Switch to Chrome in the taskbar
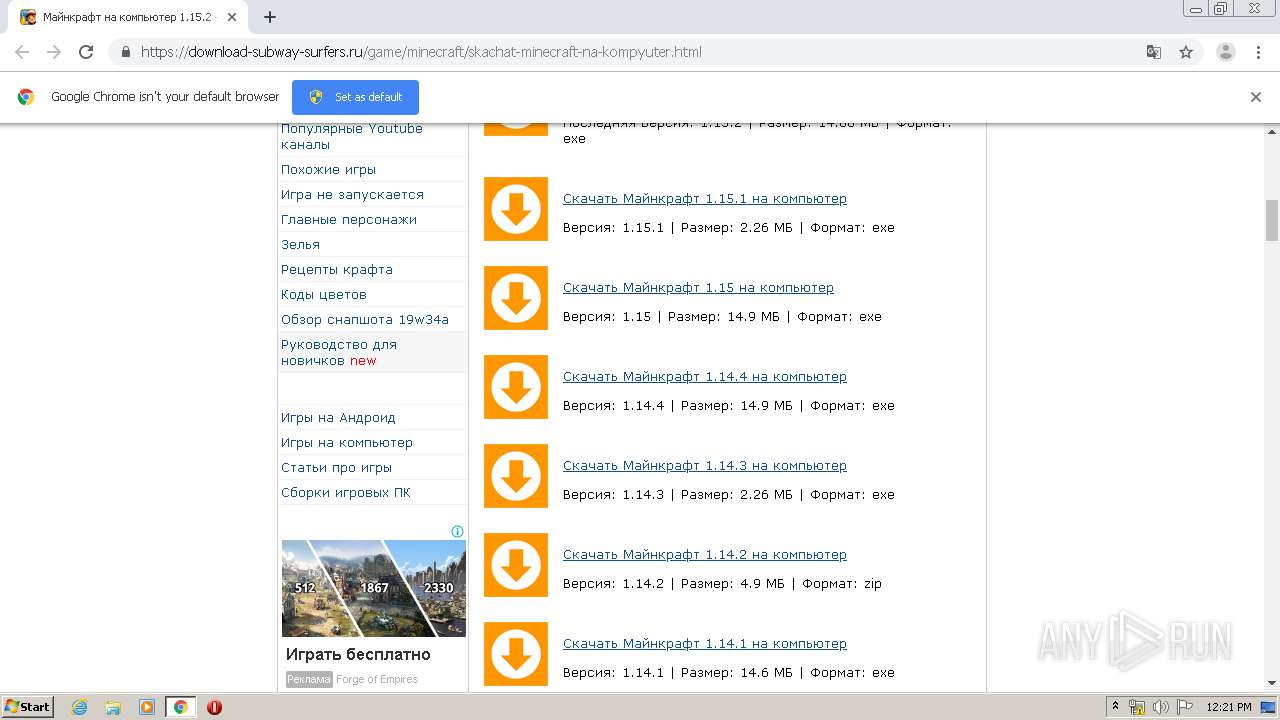 pos(180,707)
